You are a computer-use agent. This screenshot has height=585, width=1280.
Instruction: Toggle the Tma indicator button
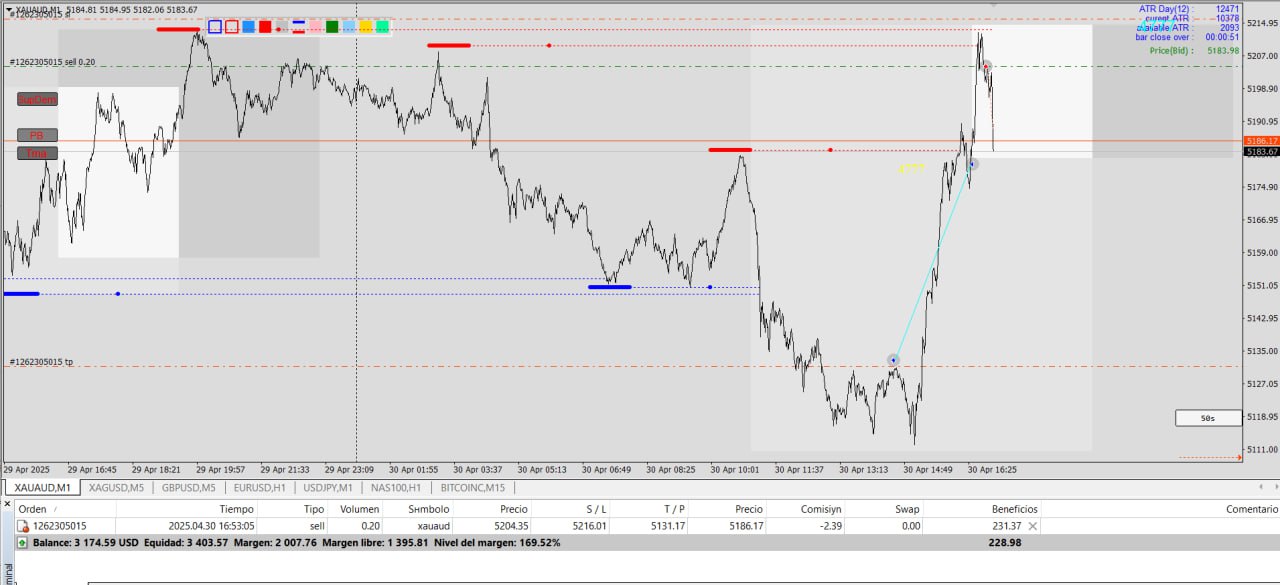(37, 153)
